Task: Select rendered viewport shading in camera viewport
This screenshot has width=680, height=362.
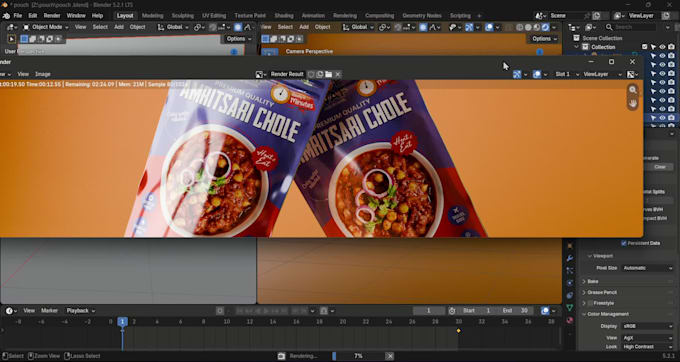Action: coord(546,27)
